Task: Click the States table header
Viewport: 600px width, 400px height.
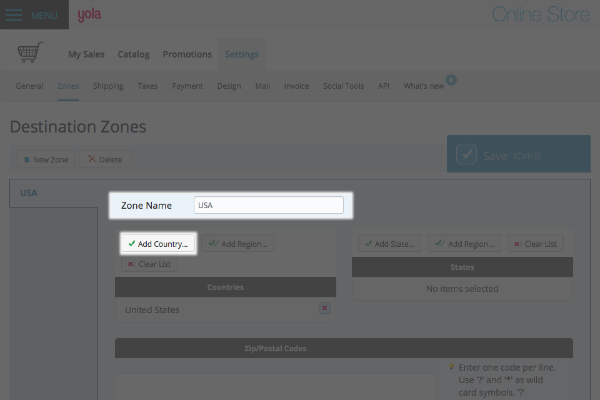Action: (x=462, y=267)
